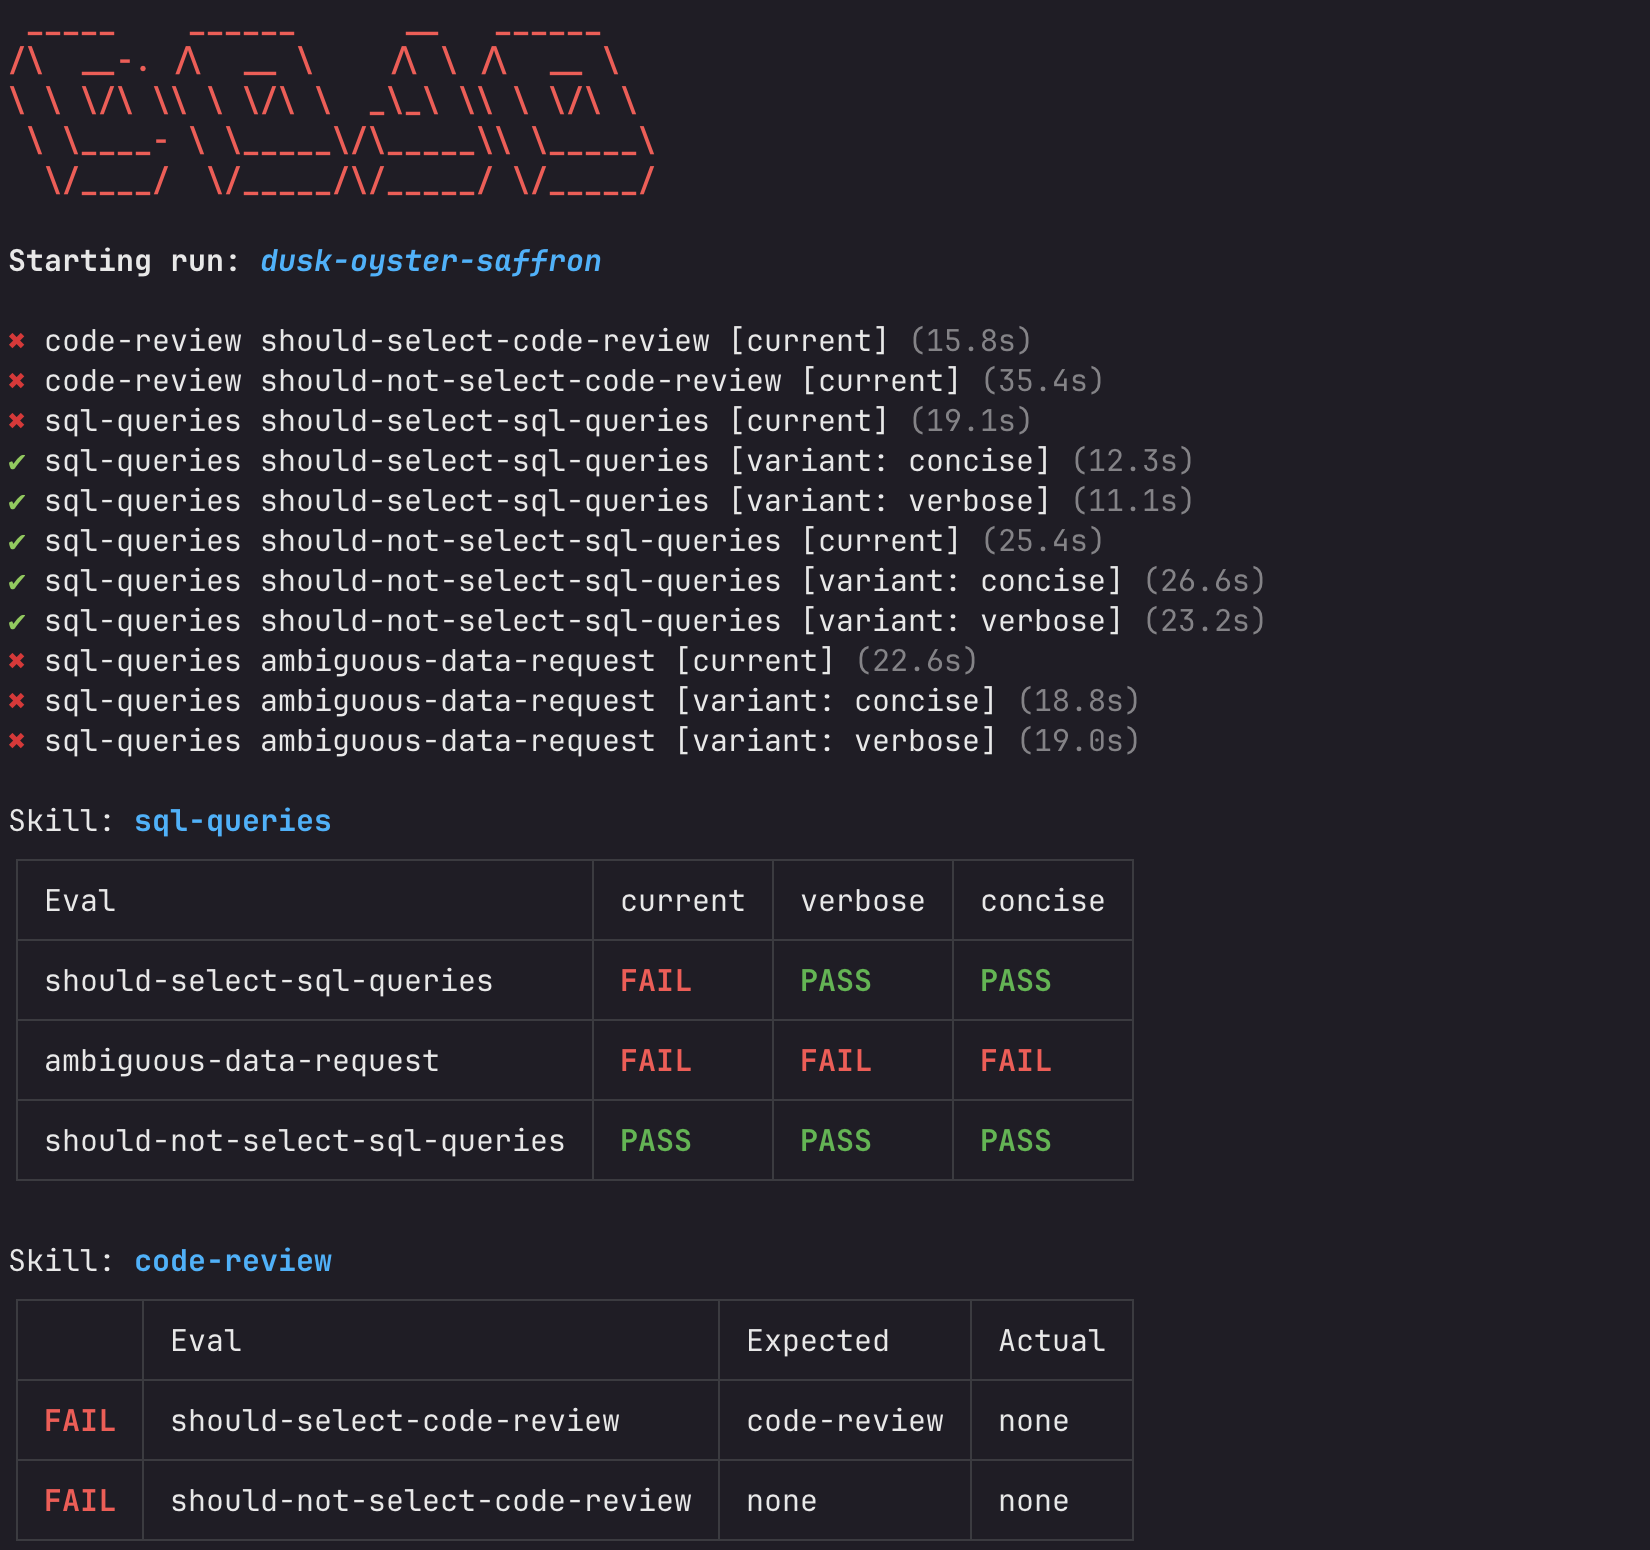Screen dimensions: 1650x1550
Task: Click green check on should-not-select-sql-queries verbose variant
Action: pos(18,620)
